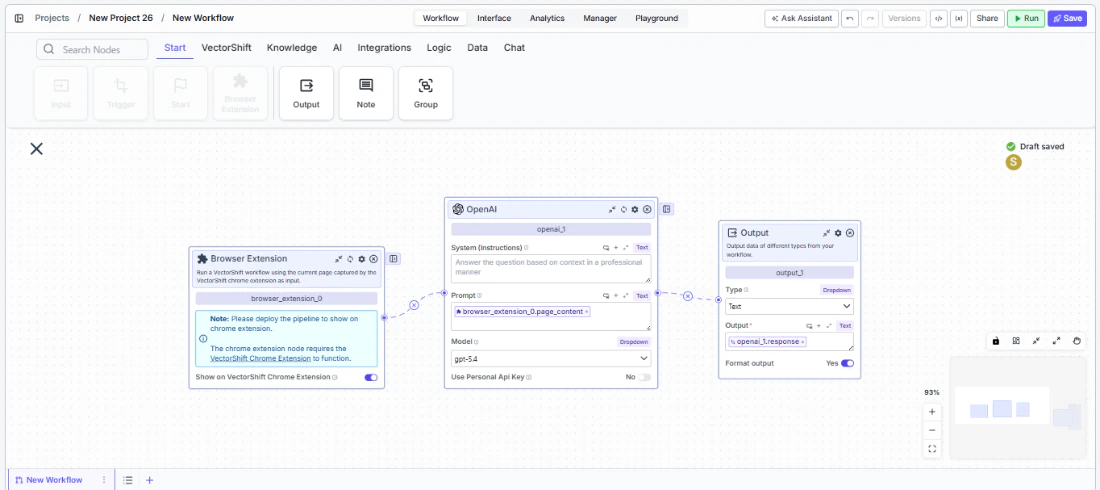Refresh the OpenAI node
The image size is (1100, 490).
click(x=624, y=209)
